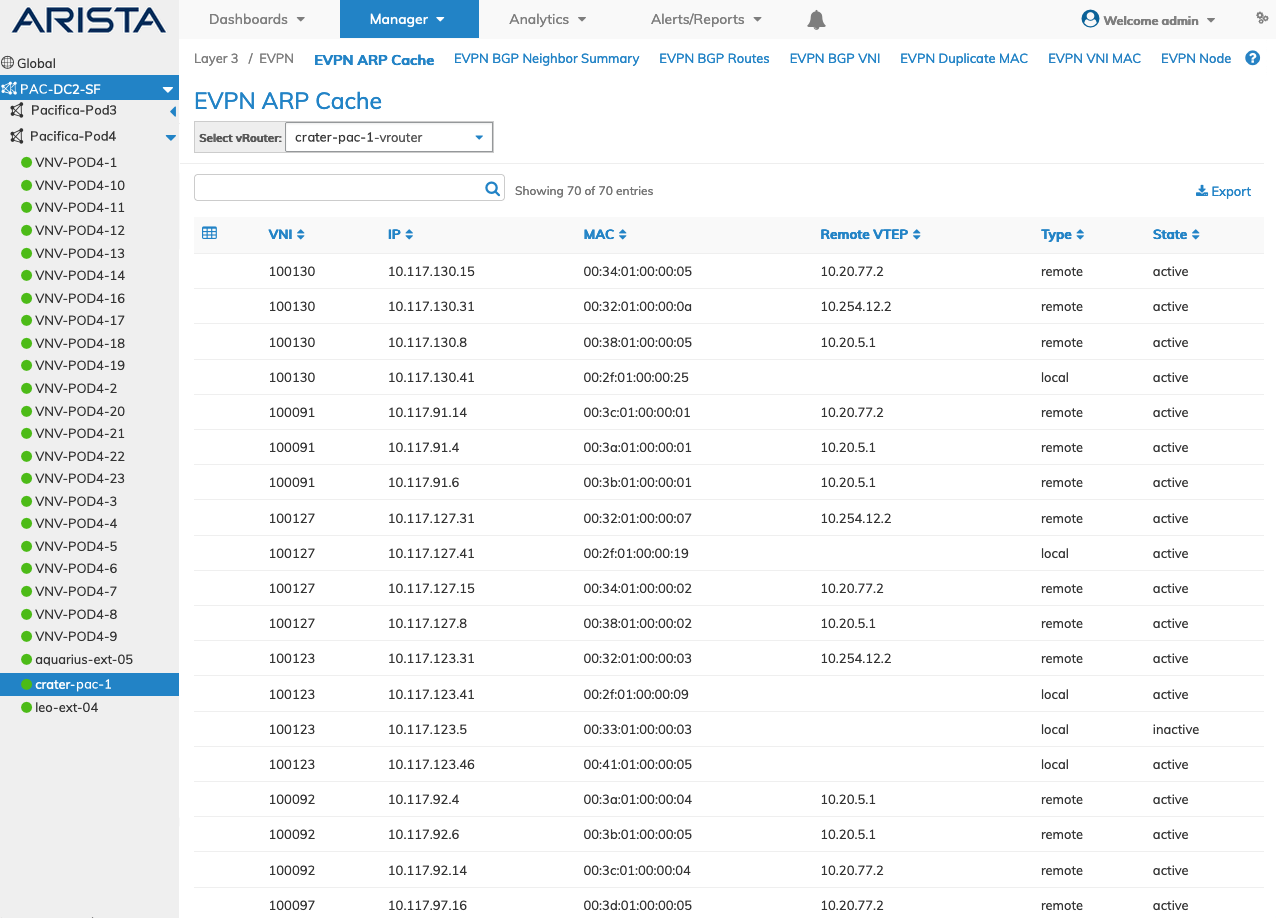This screenshot has height=918, width=1276.
Task: Click the EVPN breadcrumb
Action: pyautogui.click(x=276, y=59)
